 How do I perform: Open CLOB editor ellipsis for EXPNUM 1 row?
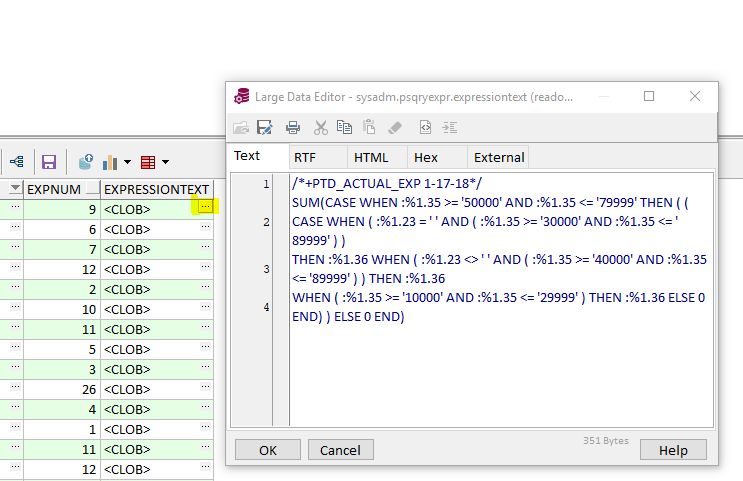point(205,427)
